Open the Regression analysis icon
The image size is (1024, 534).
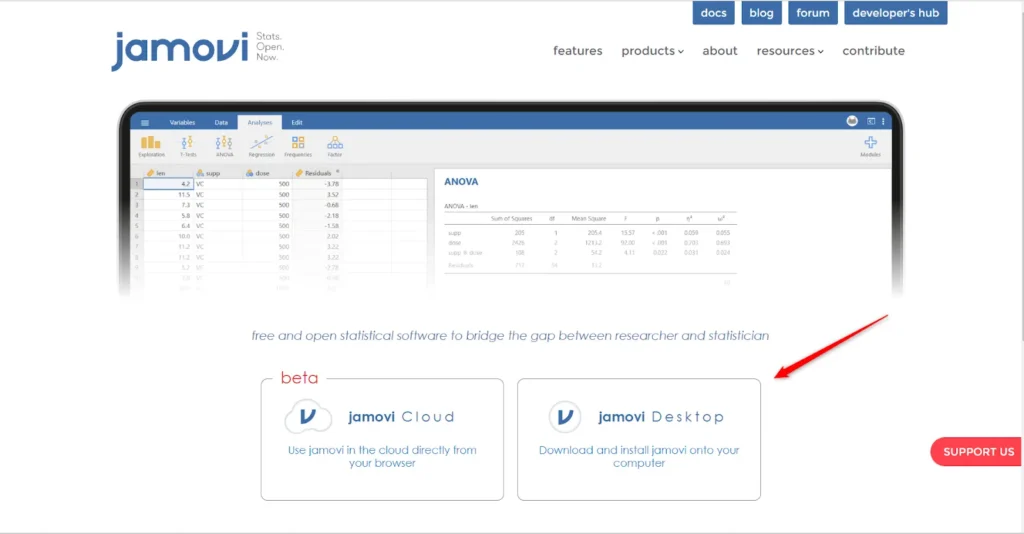click(261, 146)
